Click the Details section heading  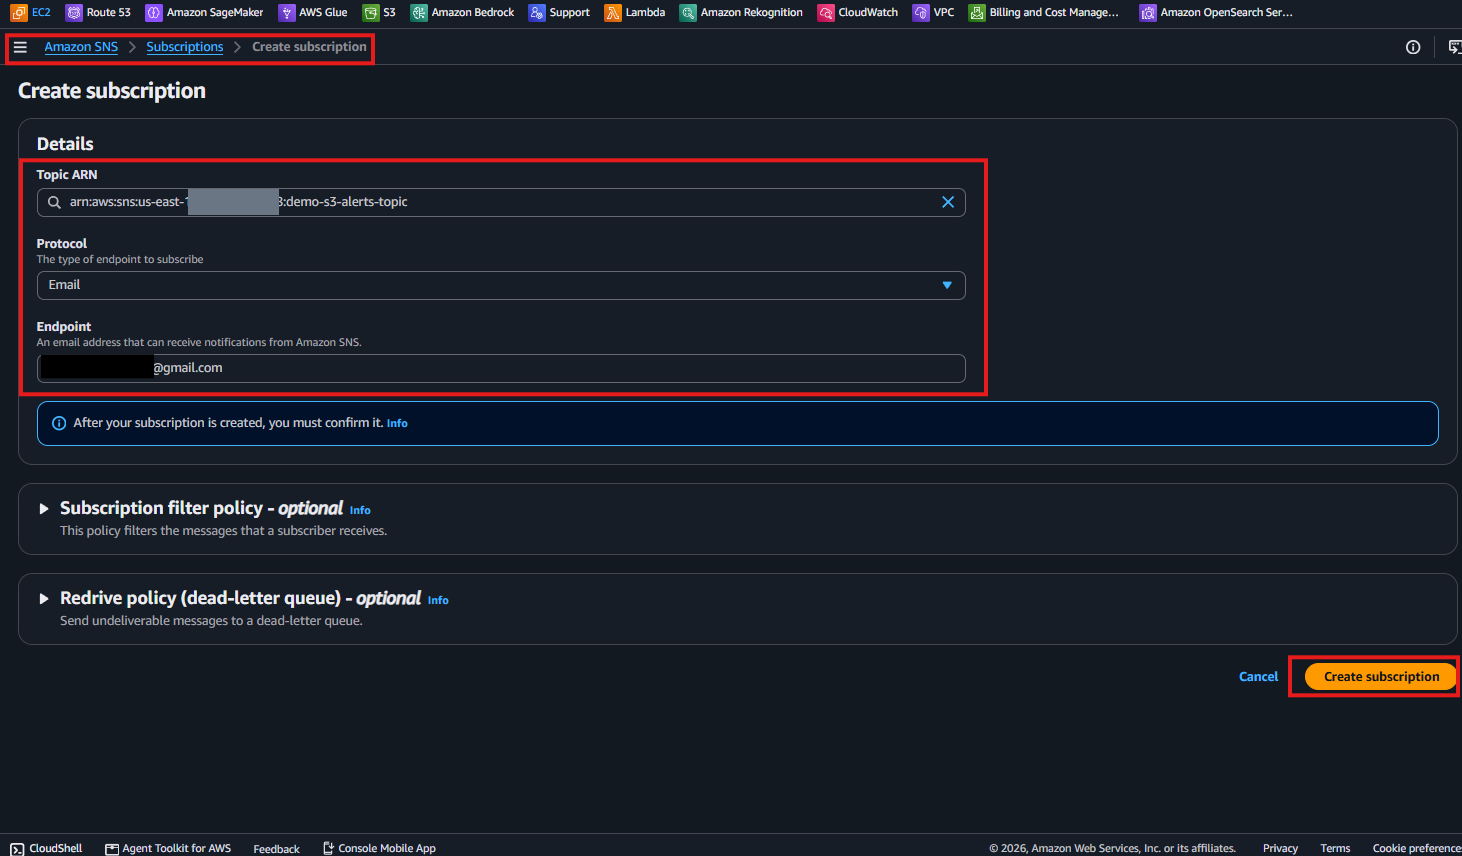tap(65, 144)
